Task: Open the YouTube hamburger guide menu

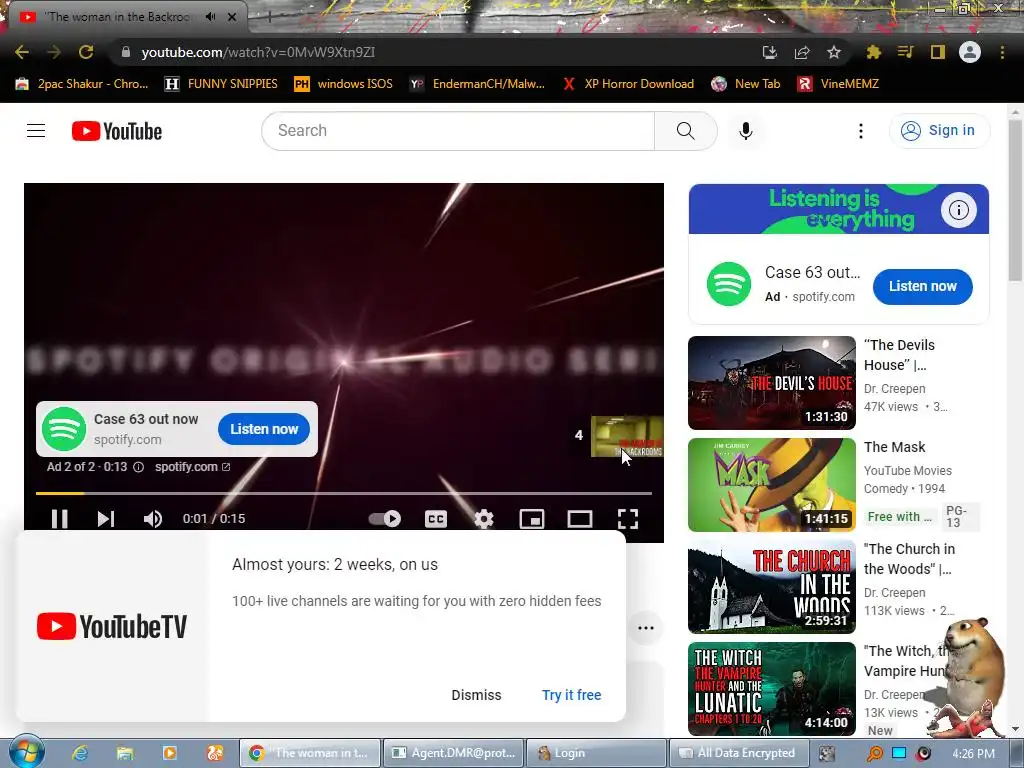Action: pyautogui.click(x=36, y=131)
